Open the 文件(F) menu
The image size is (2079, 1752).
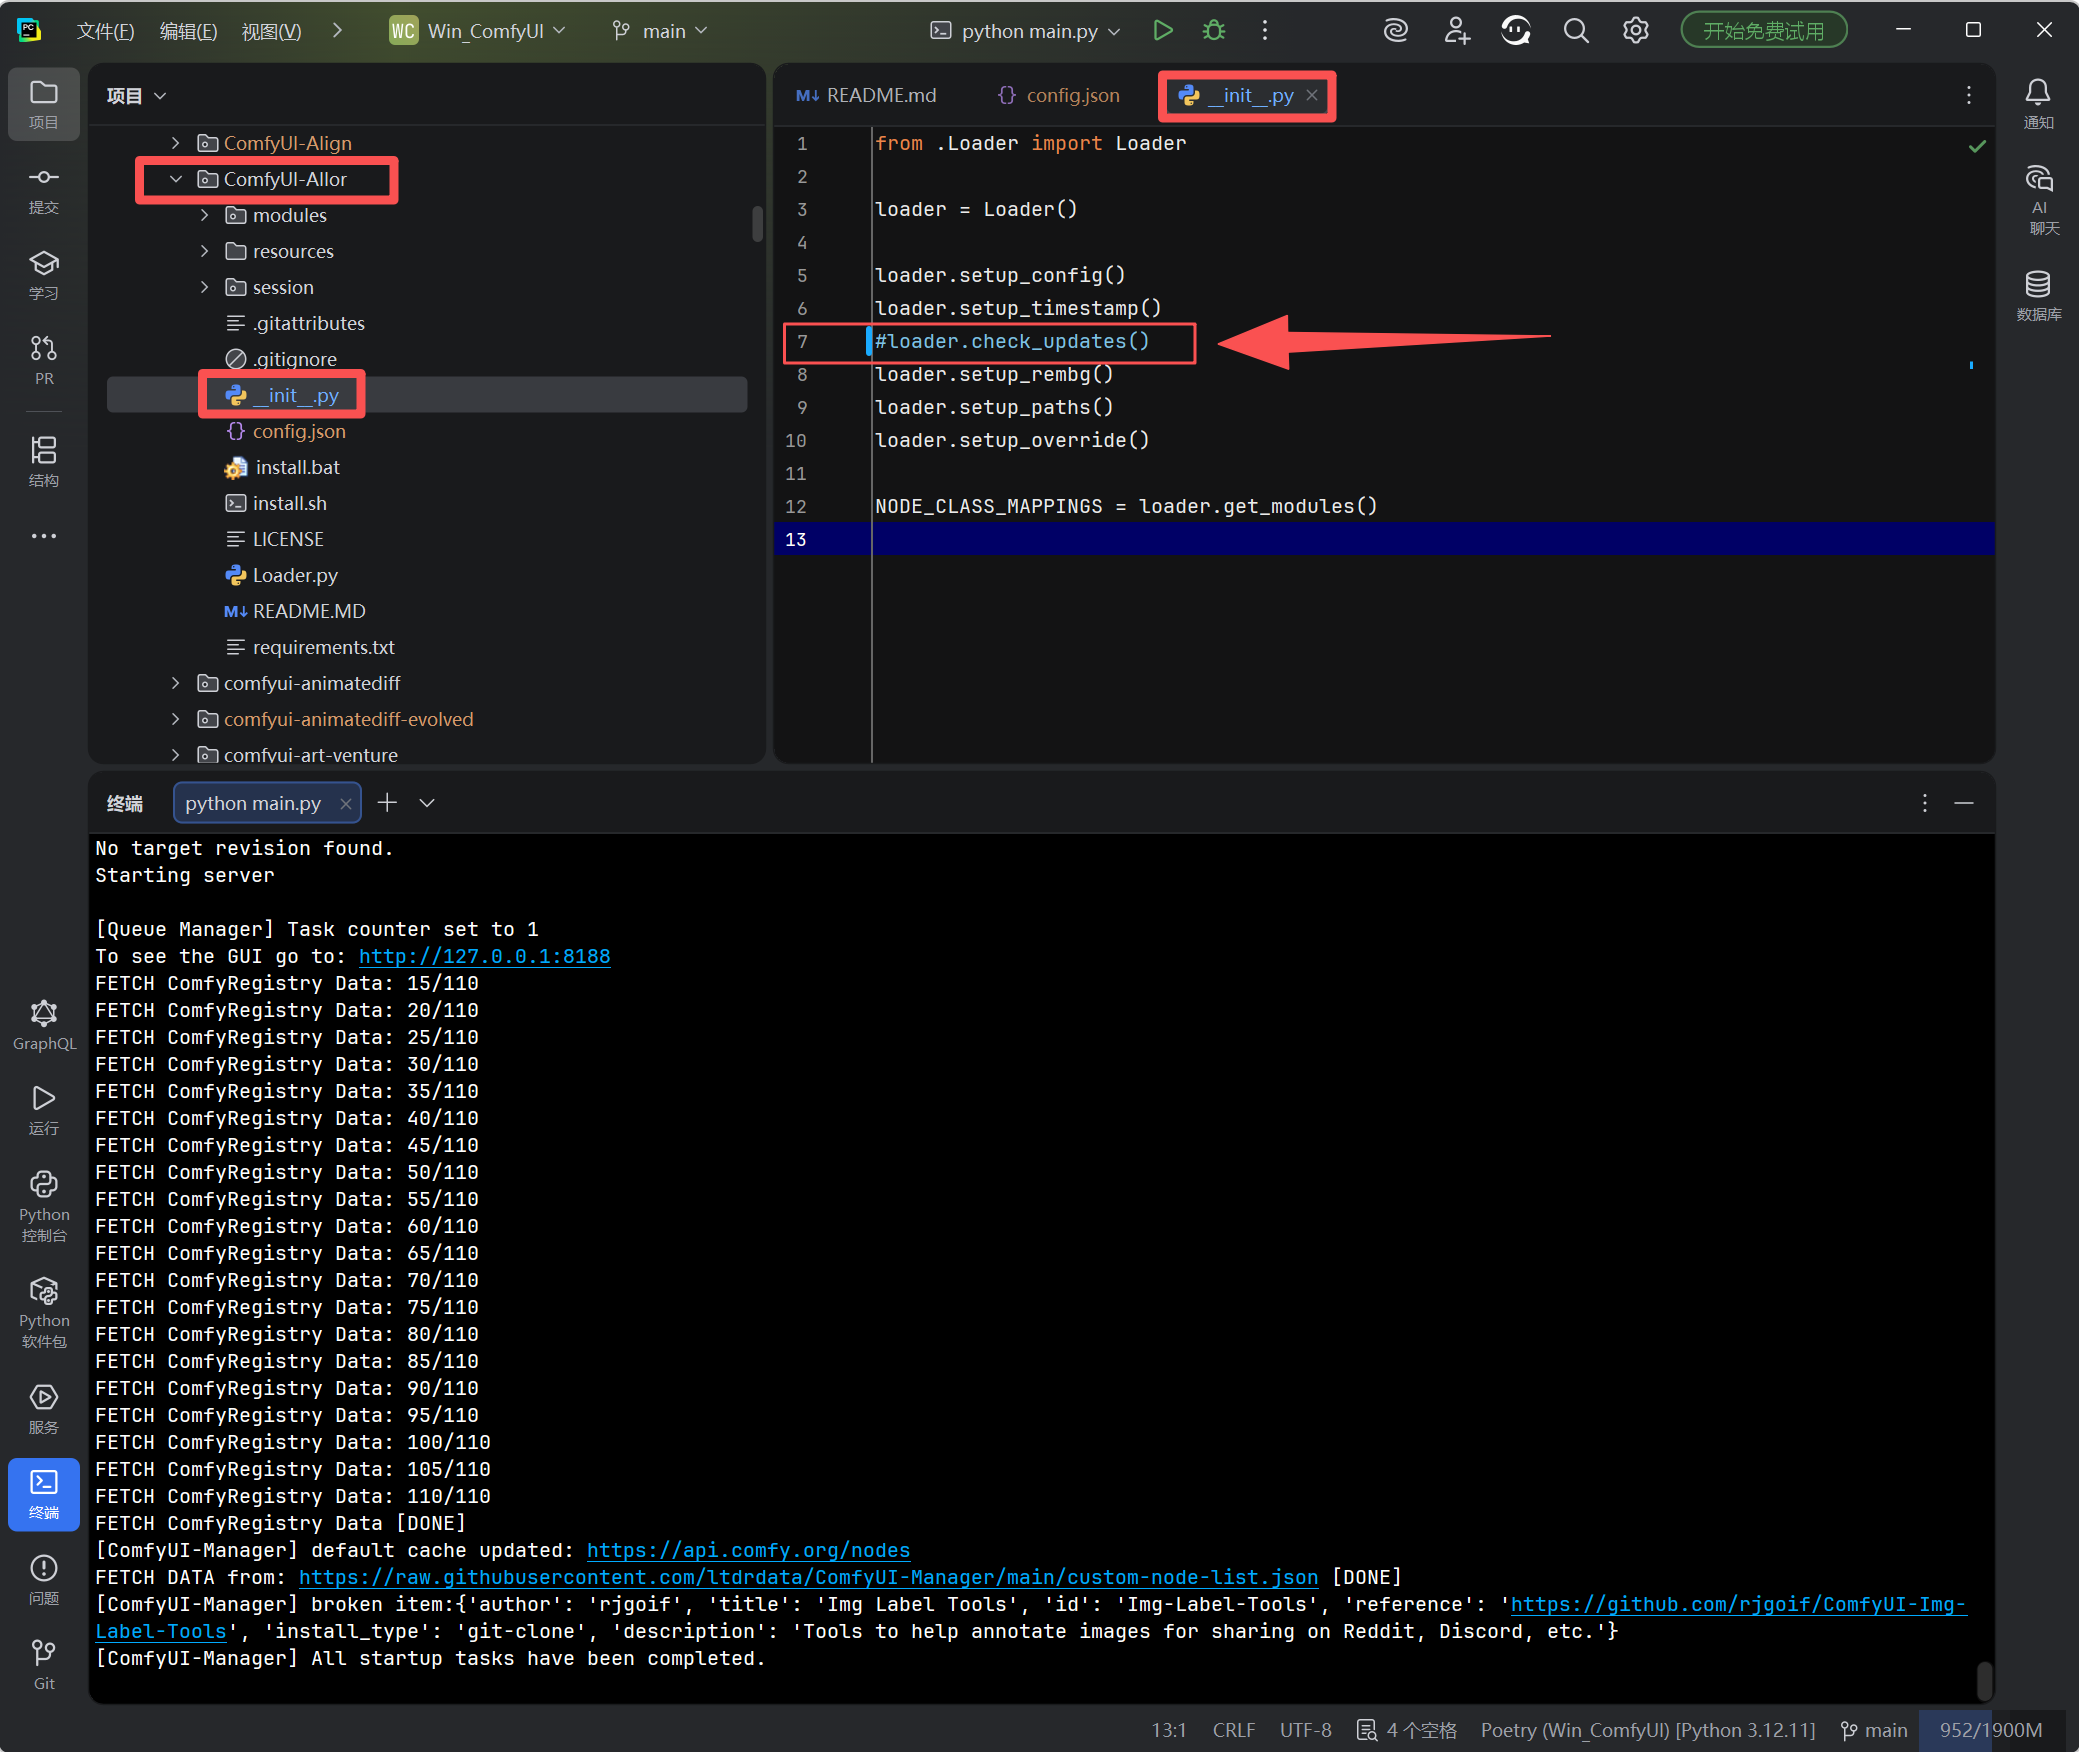click(x=105, y=31)
